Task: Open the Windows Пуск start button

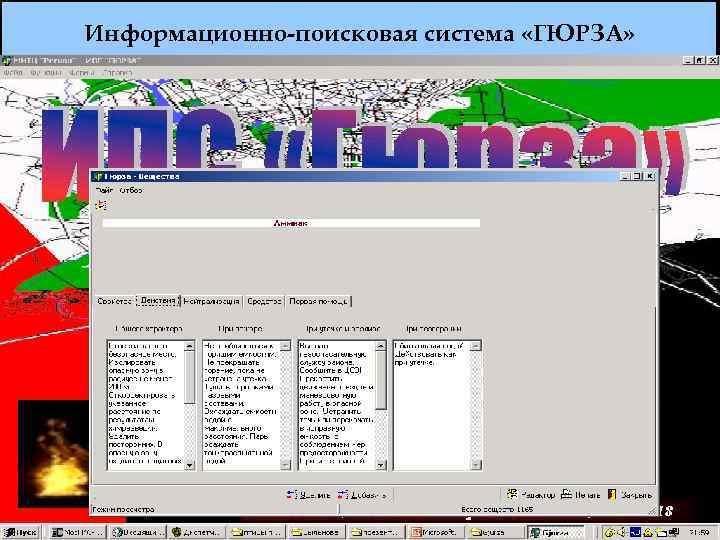Action: tap(21, 532)
